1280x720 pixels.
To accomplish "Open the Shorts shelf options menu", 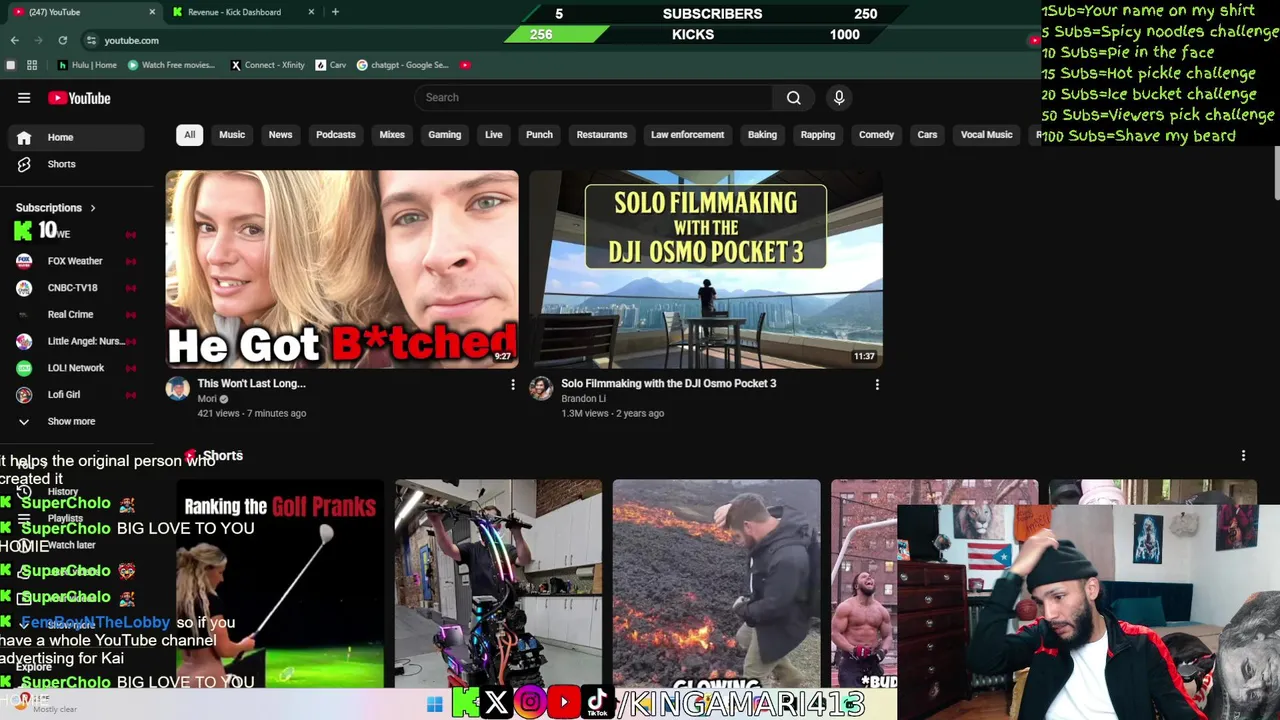I will click(x=1243, y=456).
